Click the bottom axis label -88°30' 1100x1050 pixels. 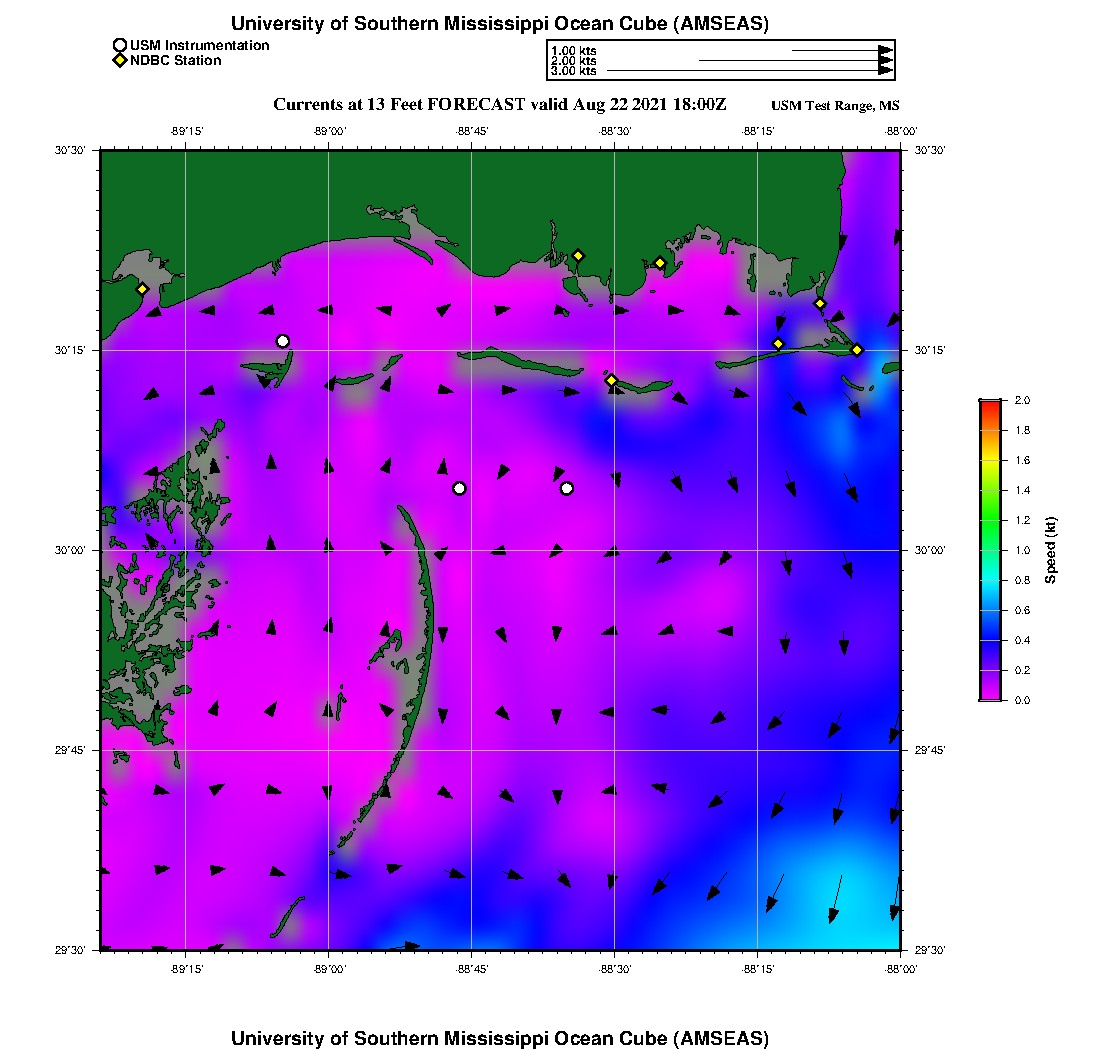(615, 969)
